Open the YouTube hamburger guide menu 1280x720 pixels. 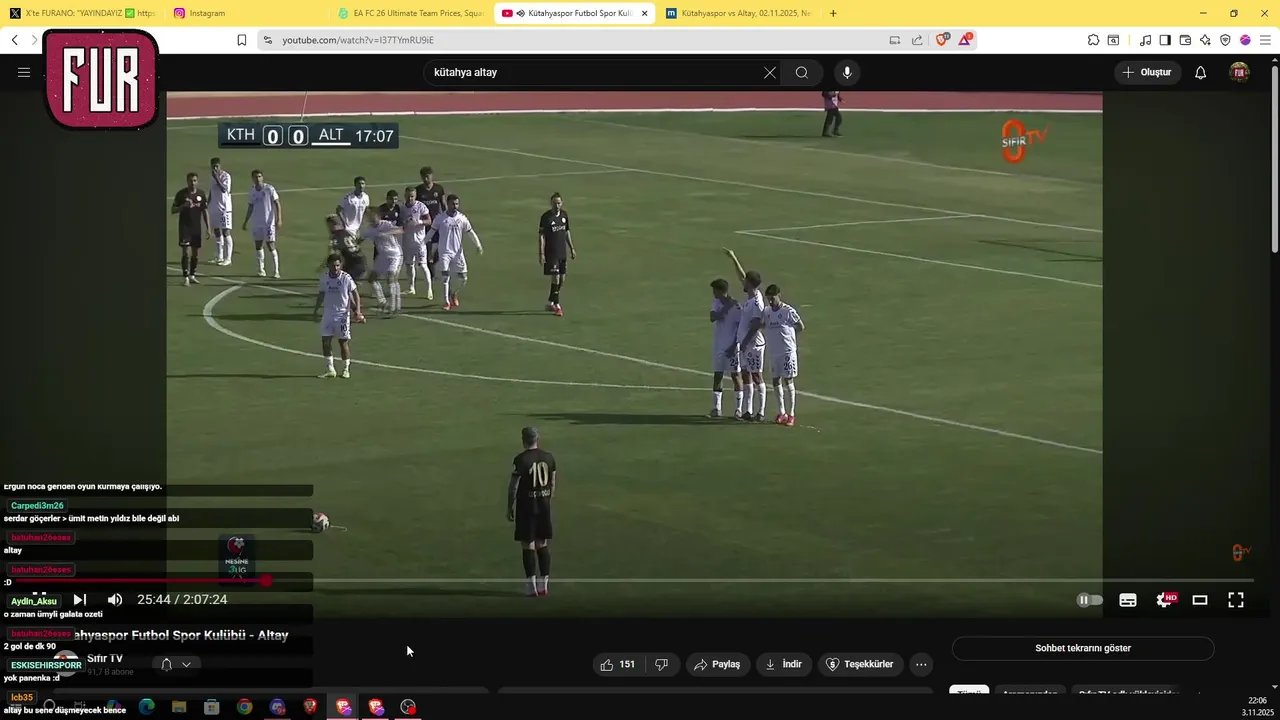[x=24, y=72]
